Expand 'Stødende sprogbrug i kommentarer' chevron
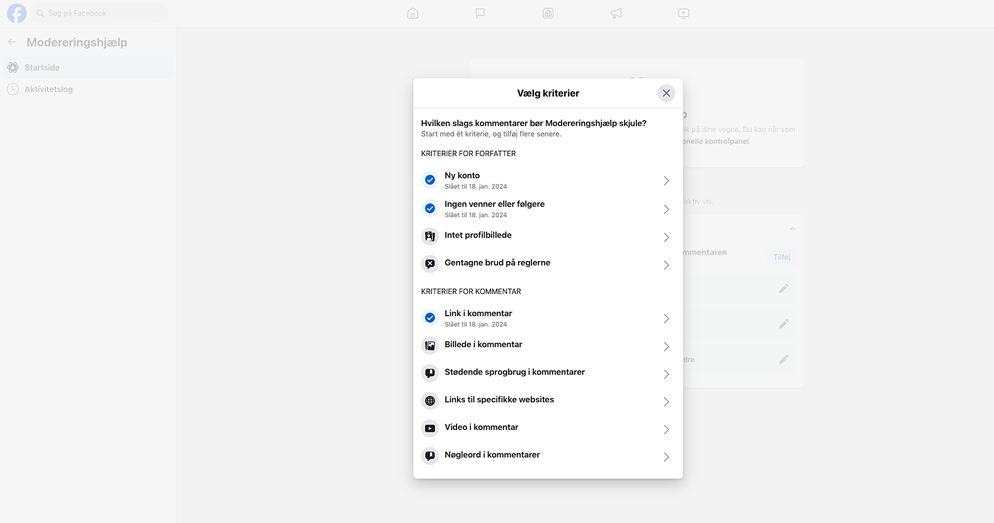Screen dimensions: 994x523 pos(666,374)
